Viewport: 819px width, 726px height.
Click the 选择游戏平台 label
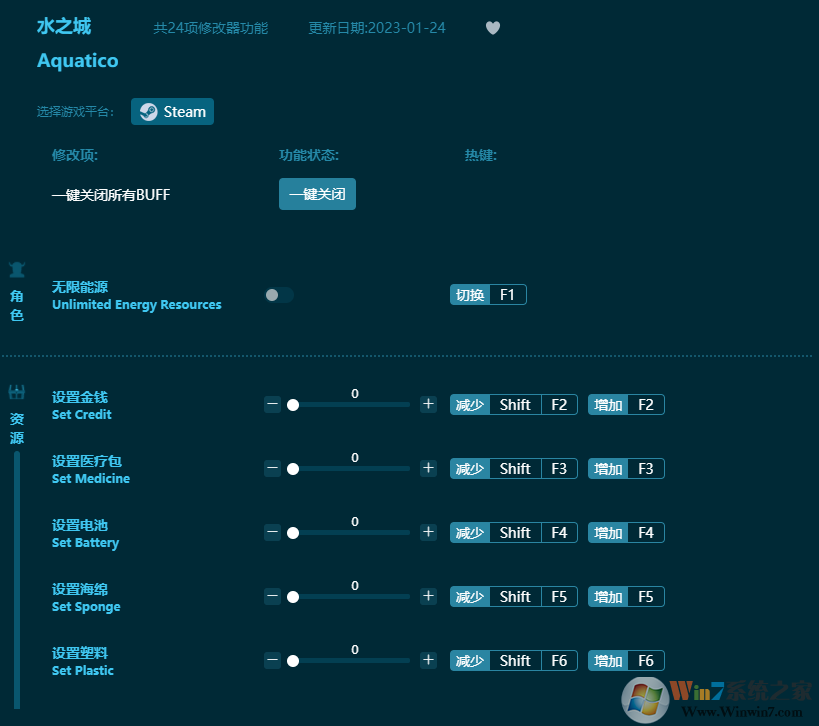tap(75, 112)
